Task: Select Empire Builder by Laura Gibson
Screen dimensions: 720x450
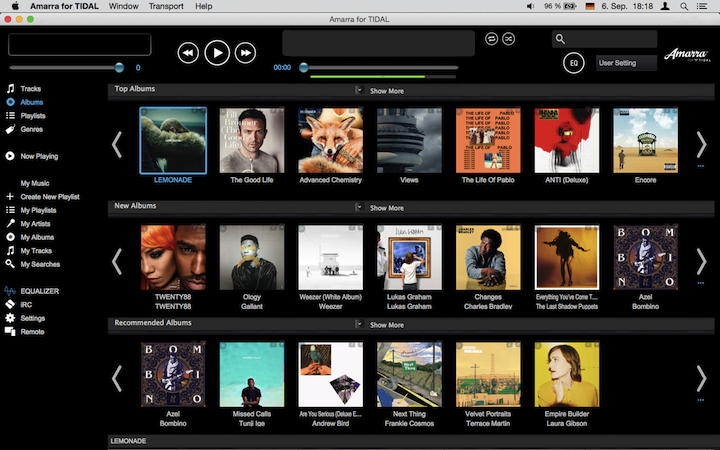Action: point(567,374)
